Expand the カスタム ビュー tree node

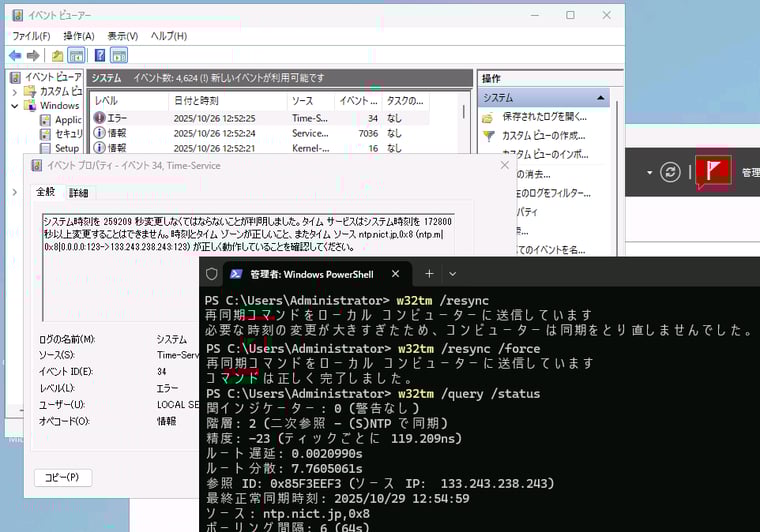pyautogui.click(x=15, y=92)
